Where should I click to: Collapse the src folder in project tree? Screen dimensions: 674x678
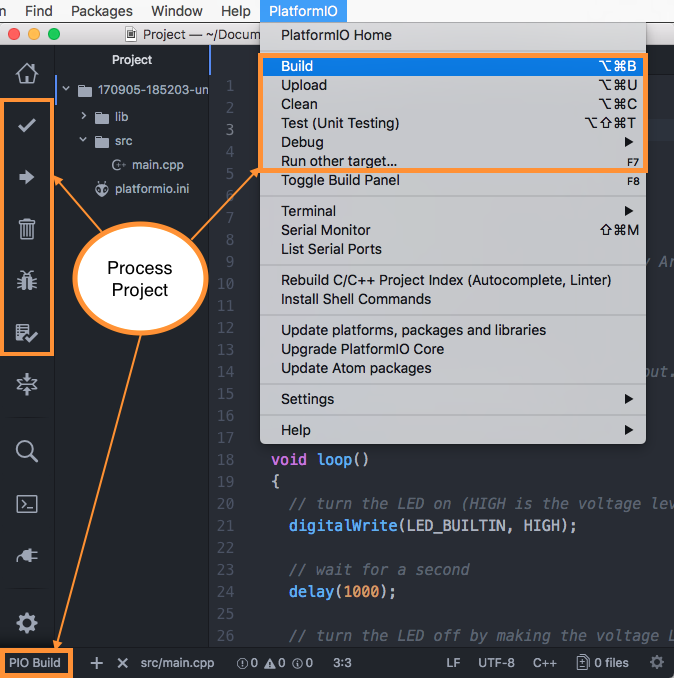click(84, 141)
